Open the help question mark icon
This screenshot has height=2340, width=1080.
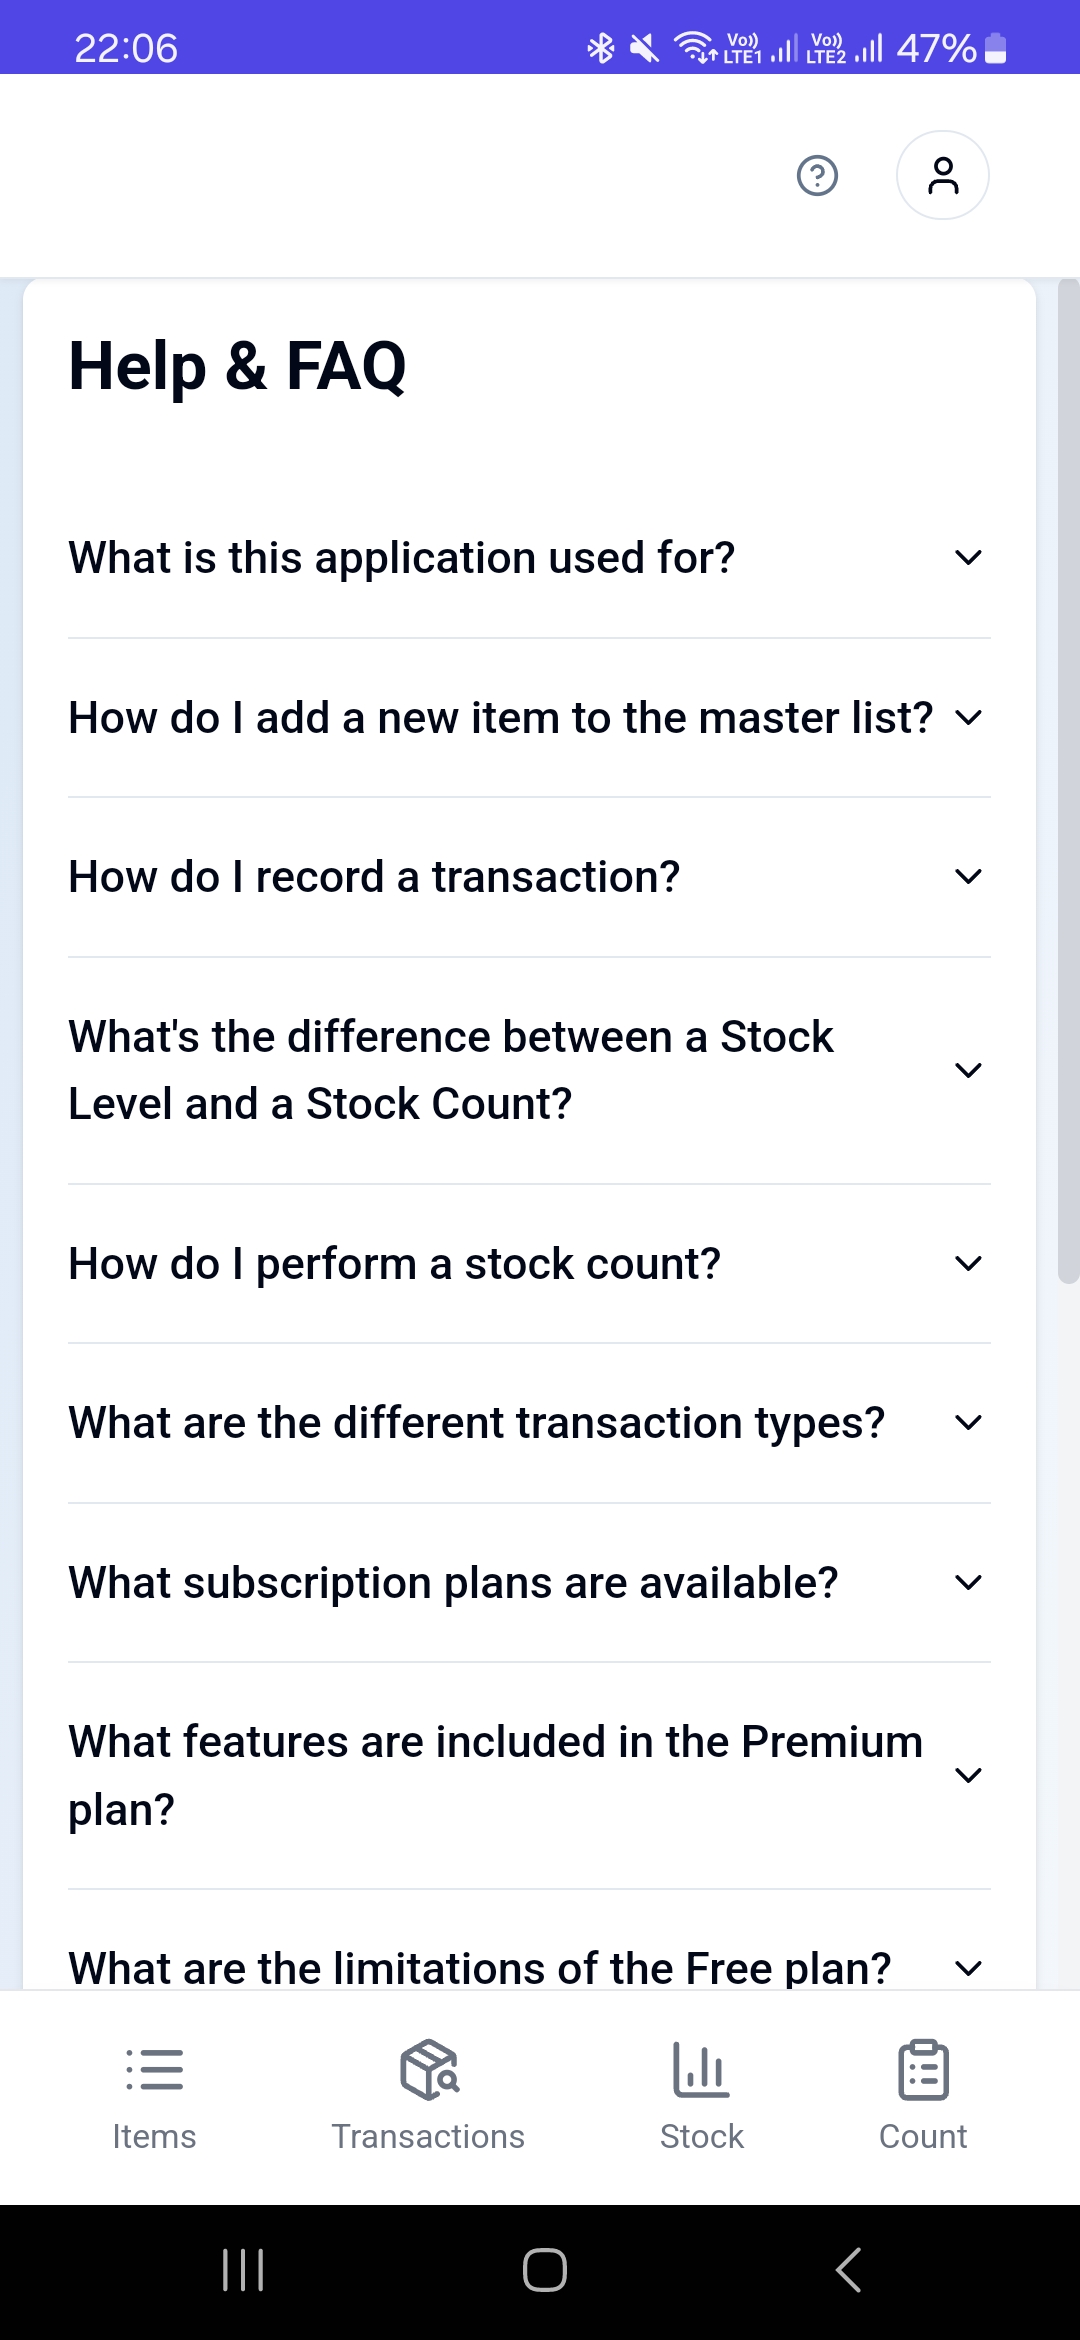[x=817, y=176]
